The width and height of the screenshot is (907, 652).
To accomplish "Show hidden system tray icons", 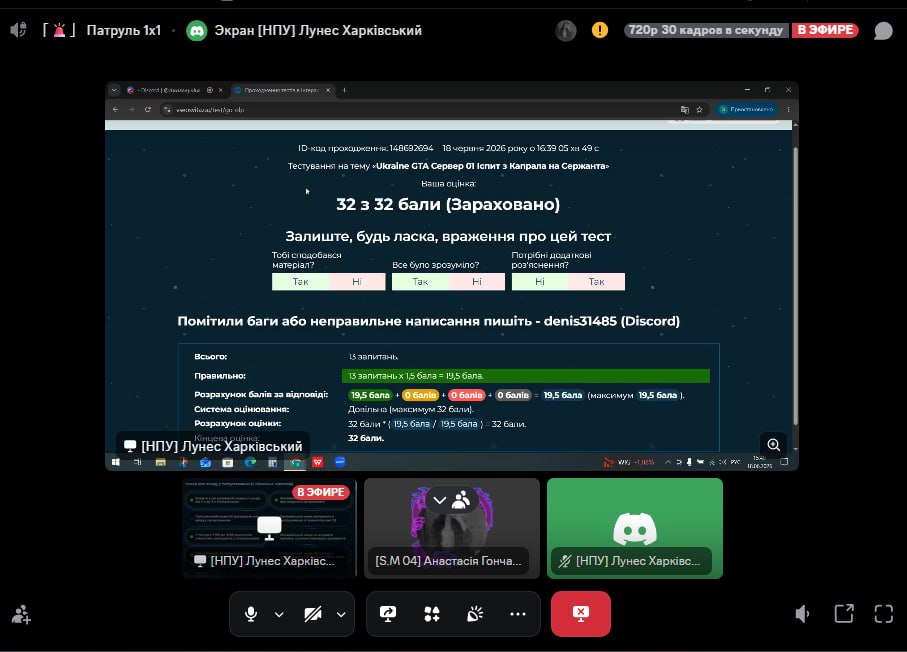I will pos(668,462).
